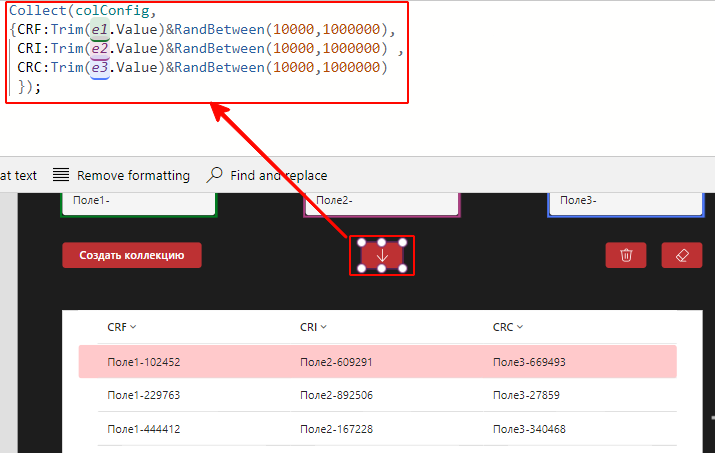Click the e3 reference in formula
Image resolution: width=715 pixels, height=453 pixels.
click(97, 67)
